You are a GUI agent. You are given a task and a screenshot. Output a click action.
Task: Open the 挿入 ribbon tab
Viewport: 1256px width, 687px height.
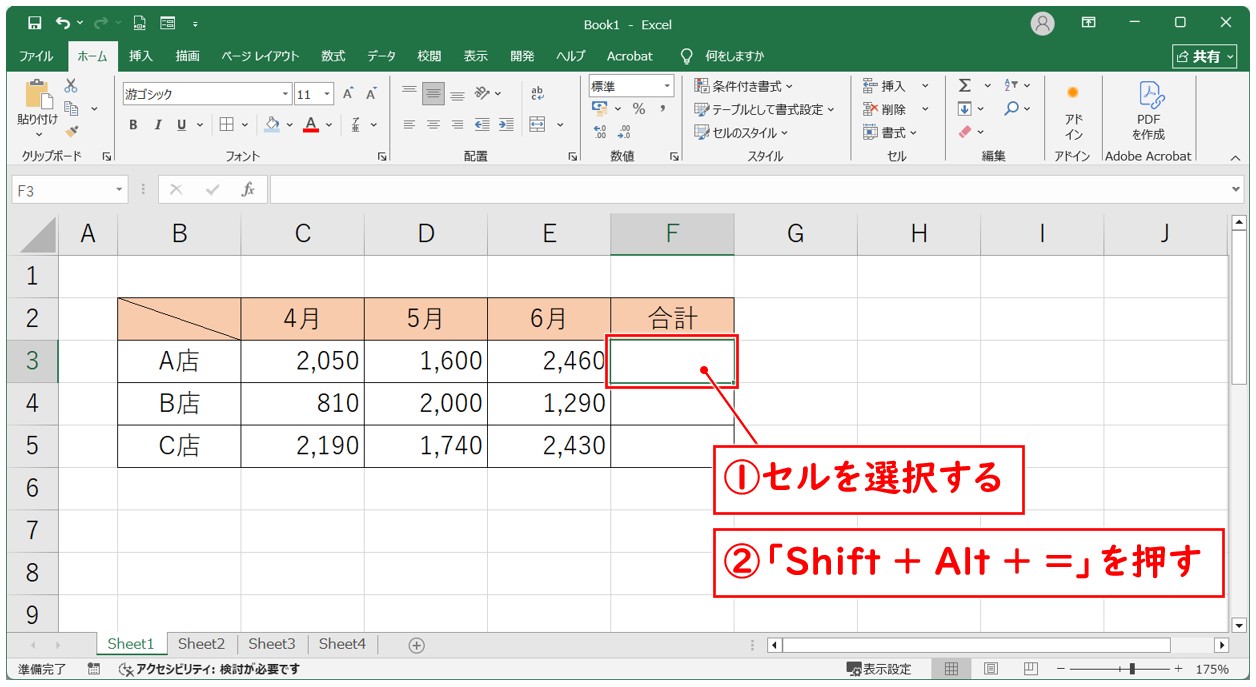point(140,56)
